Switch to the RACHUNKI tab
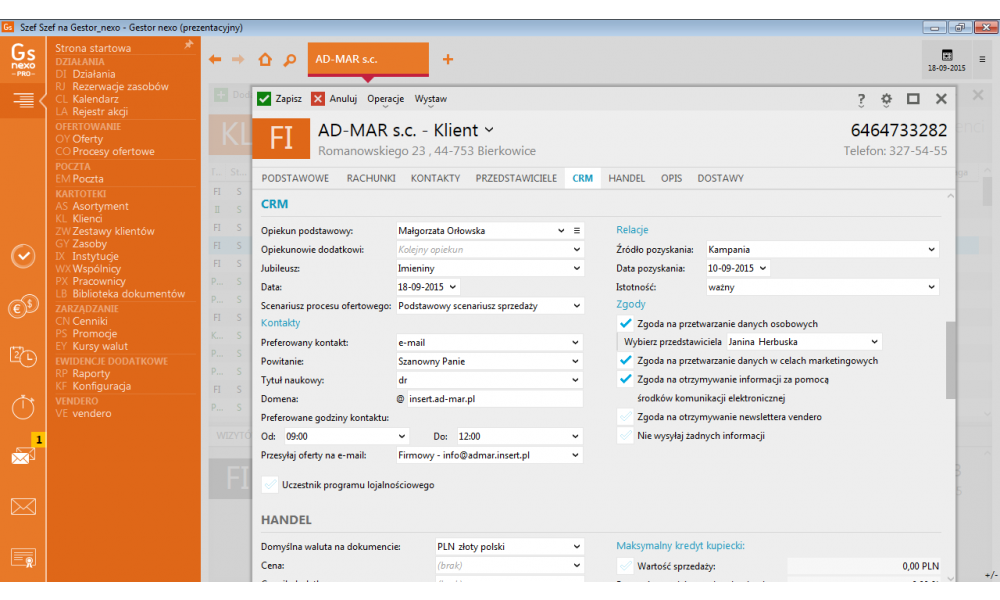1000x600 pixels. click(371, 179)
